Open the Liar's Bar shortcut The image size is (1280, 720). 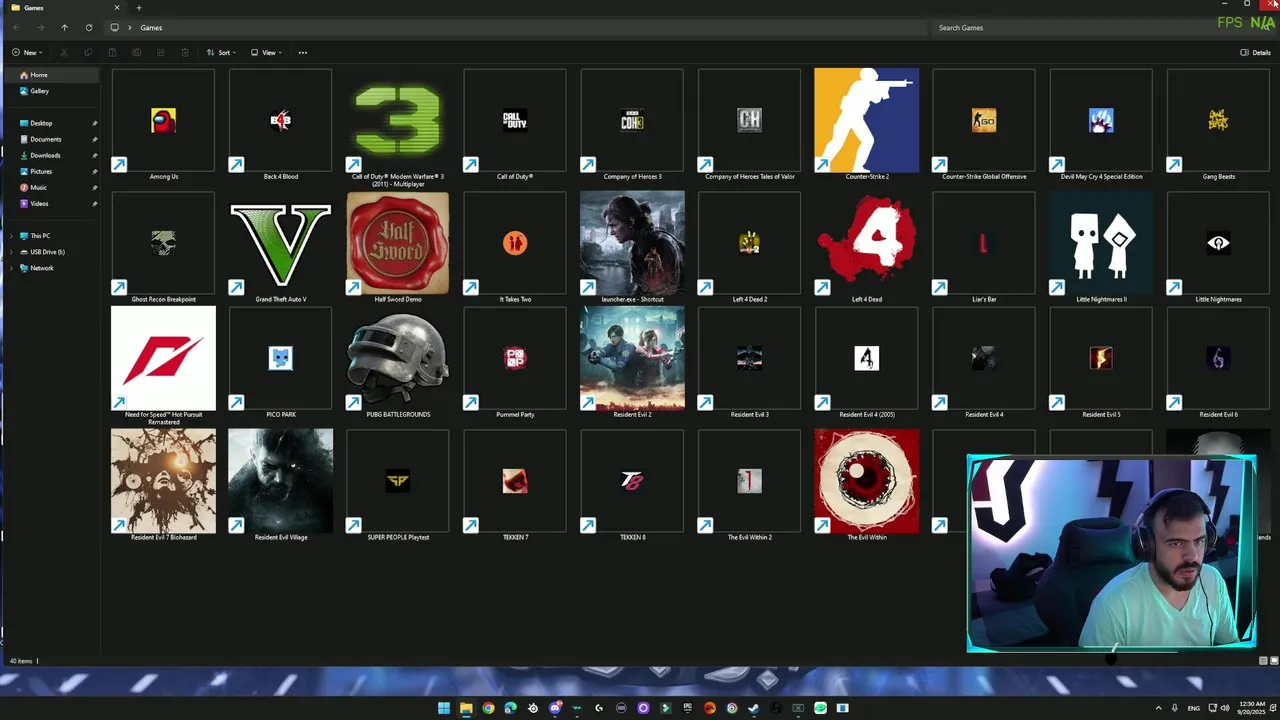point(984,247)
